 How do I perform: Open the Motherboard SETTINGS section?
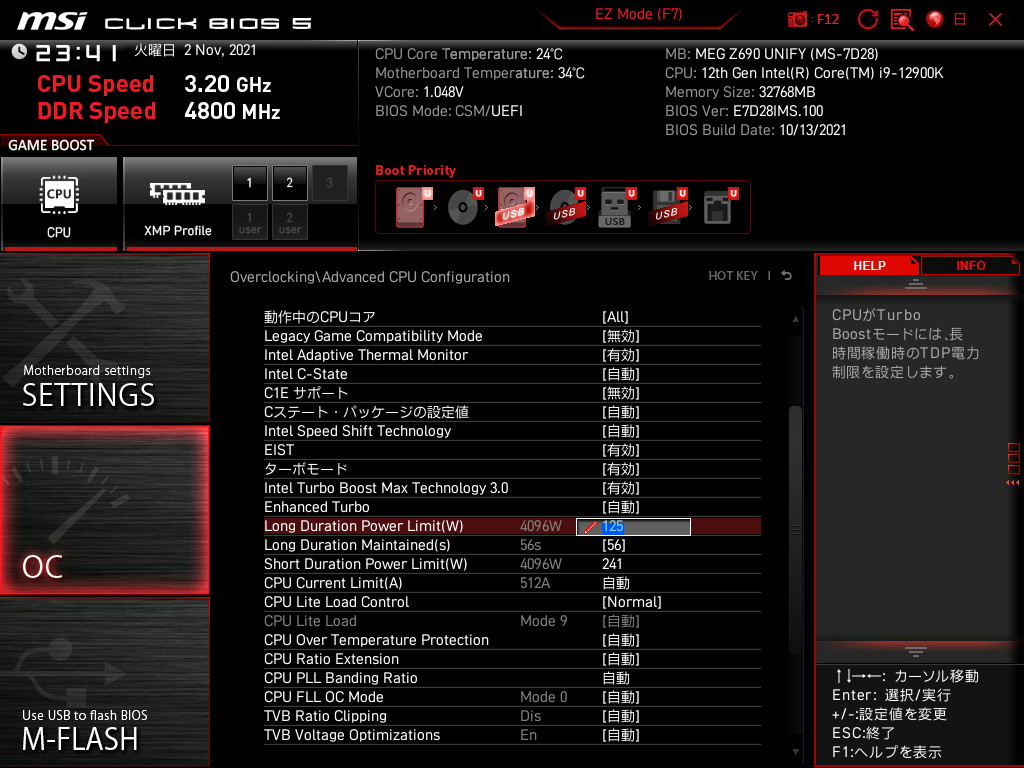tap(104, 338)
